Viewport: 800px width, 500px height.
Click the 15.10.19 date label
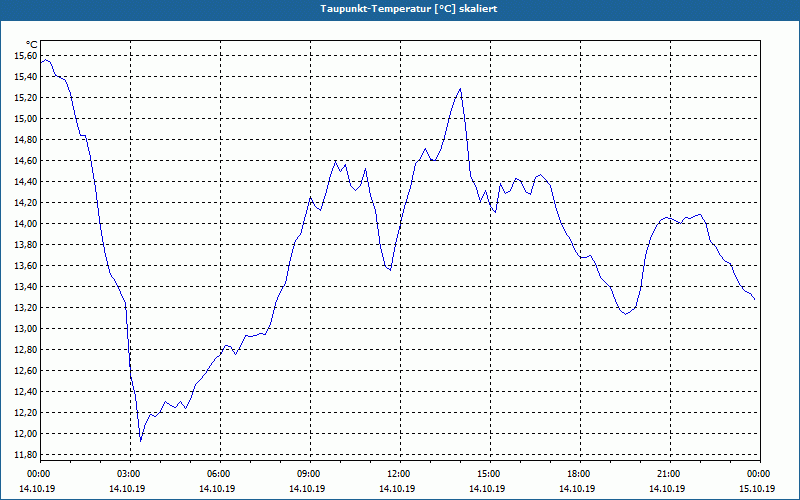(758, 488)
